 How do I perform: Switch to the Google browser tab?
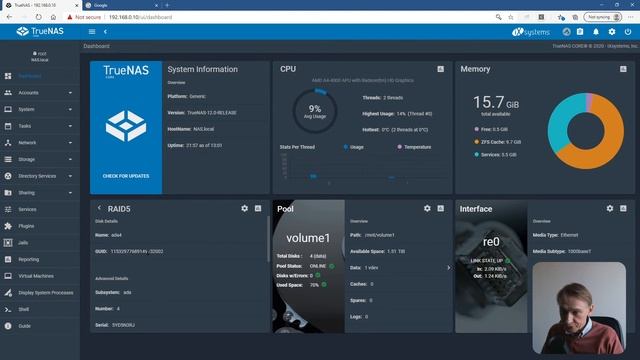[x=122, y=5]
